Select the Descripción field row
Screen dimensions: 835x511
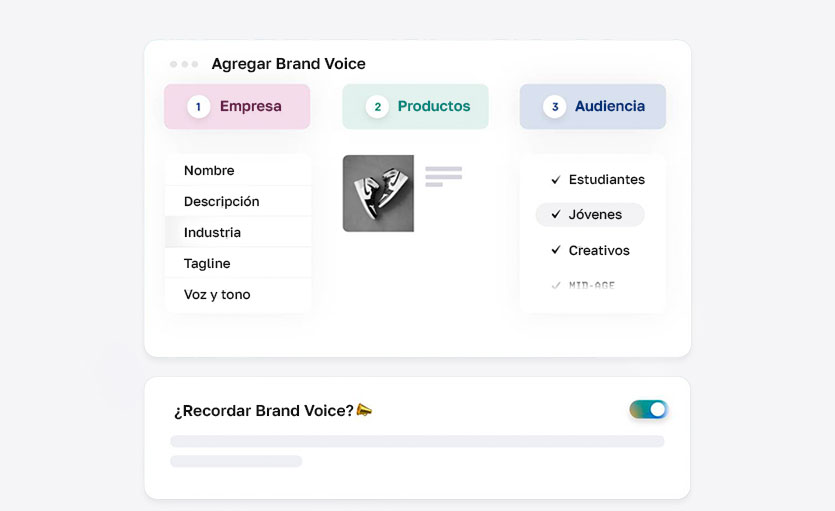tap(238, 202)
